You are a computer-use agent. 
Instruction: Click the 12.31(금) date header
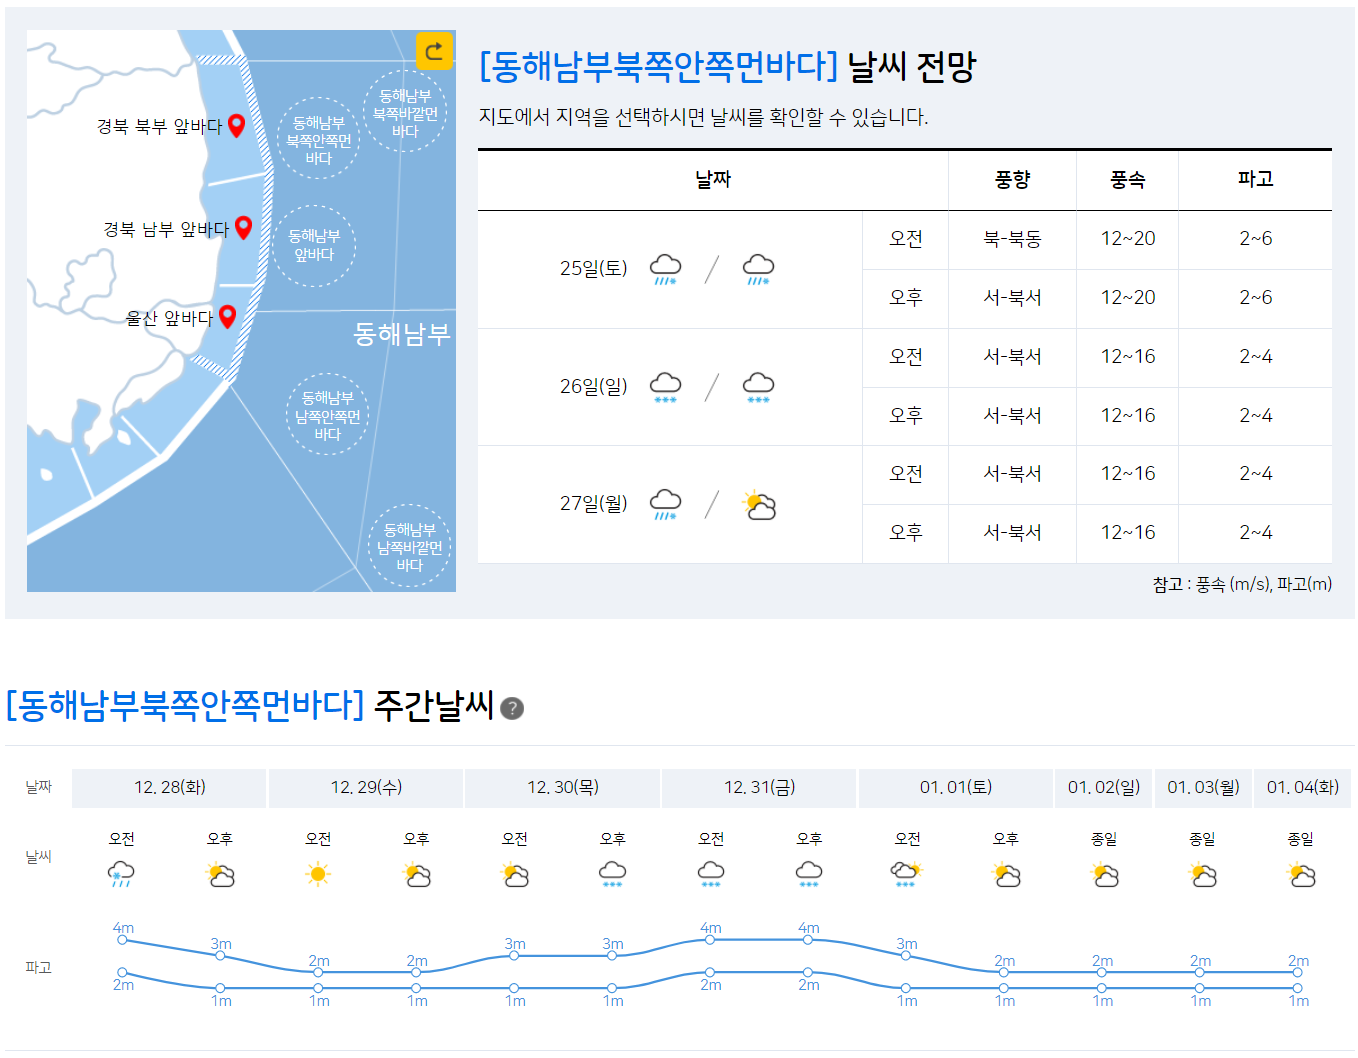tap(759, 787)
